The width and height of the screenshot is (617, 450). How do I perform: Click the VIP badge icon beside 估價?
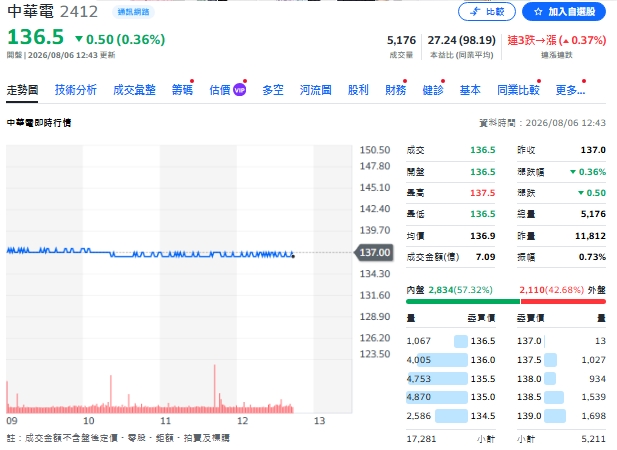239,90
